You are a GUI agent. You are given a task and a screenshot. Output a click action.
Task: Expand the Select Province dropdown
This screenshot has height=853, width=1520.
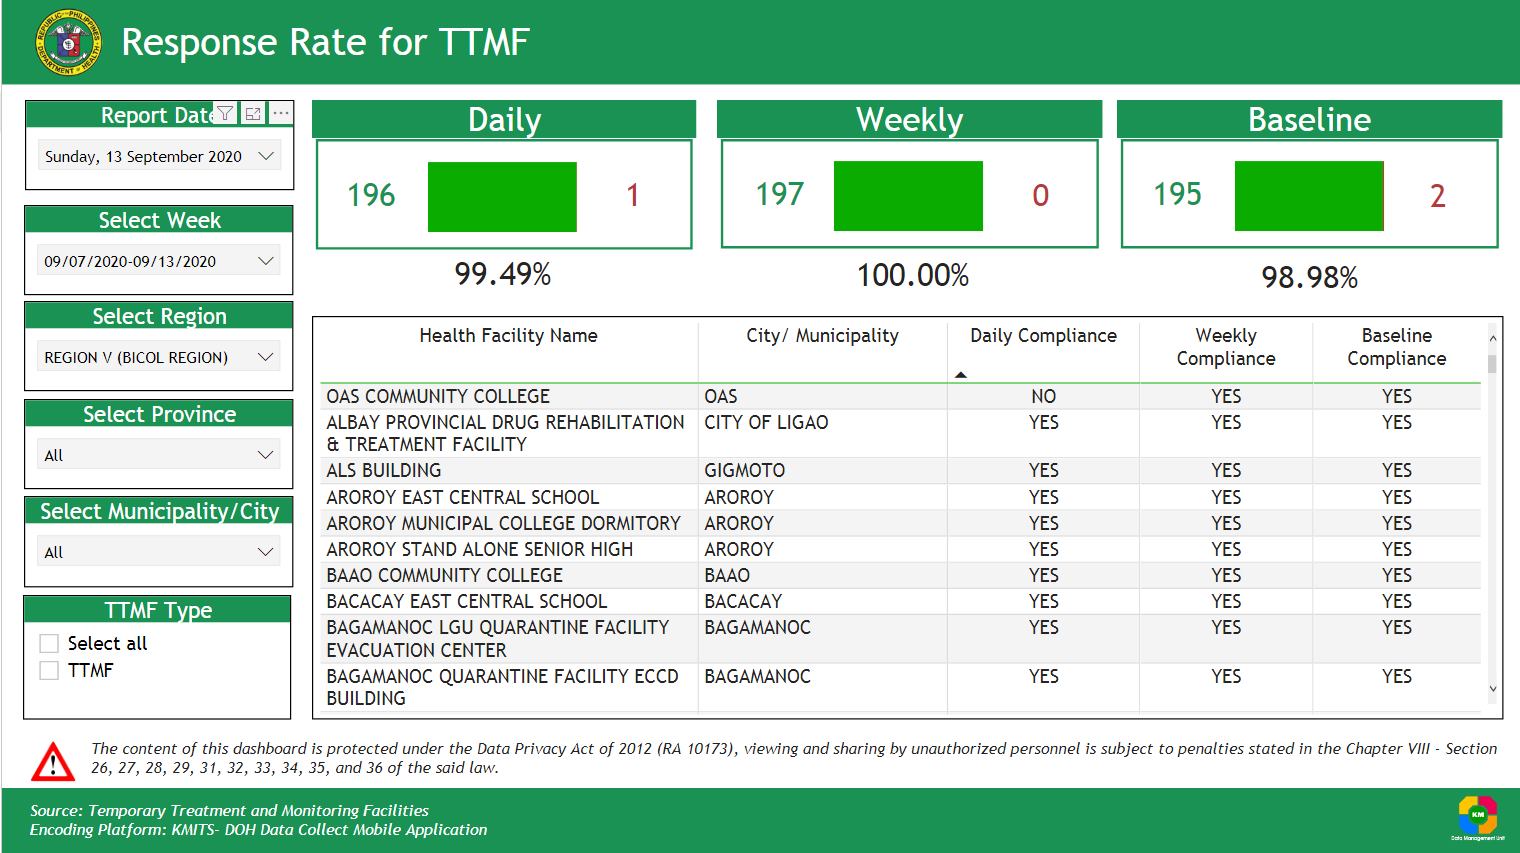(158, 455)
